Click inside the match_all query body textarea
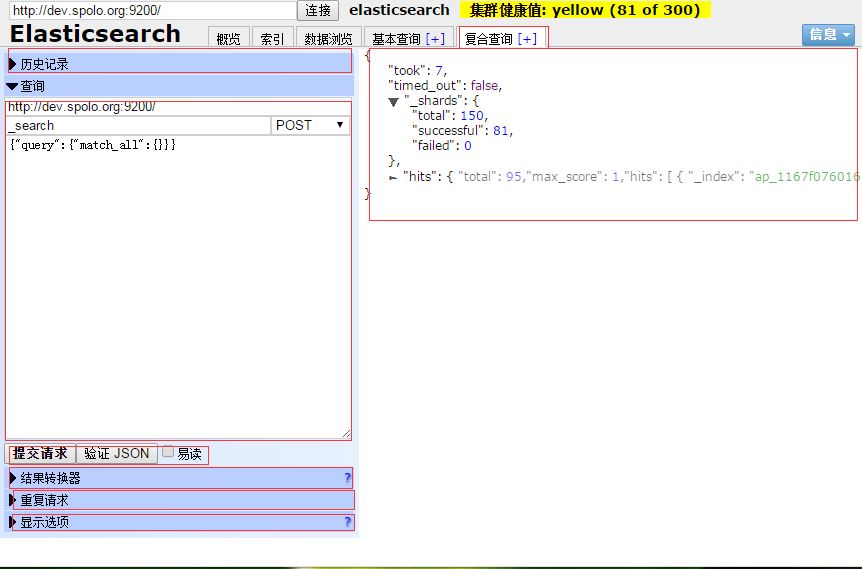The image size is (862, 569). (x=178, y=287)
